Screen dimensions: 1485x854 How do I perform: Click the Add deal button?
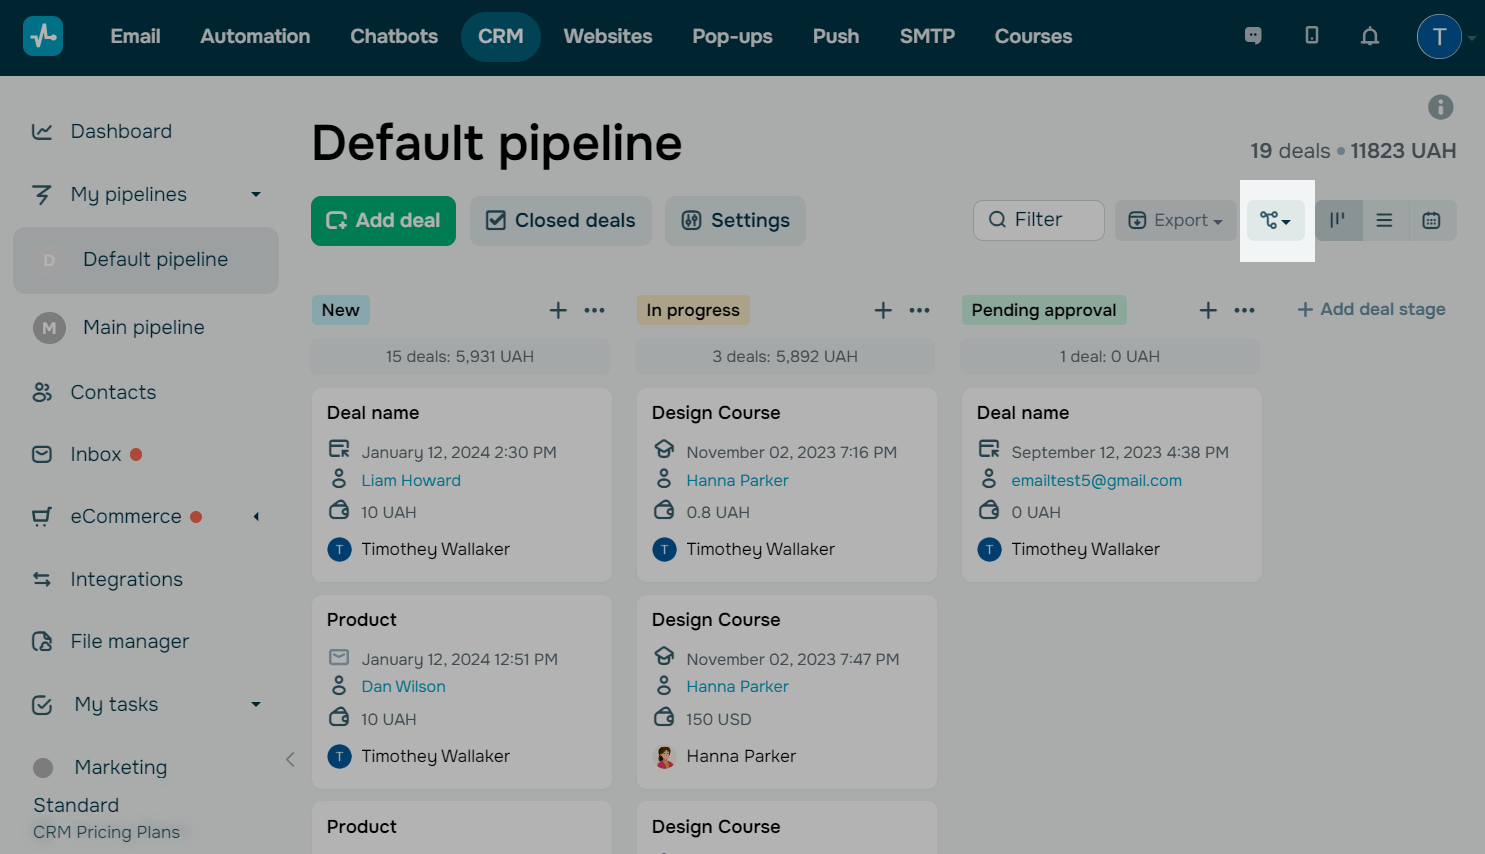383,220
